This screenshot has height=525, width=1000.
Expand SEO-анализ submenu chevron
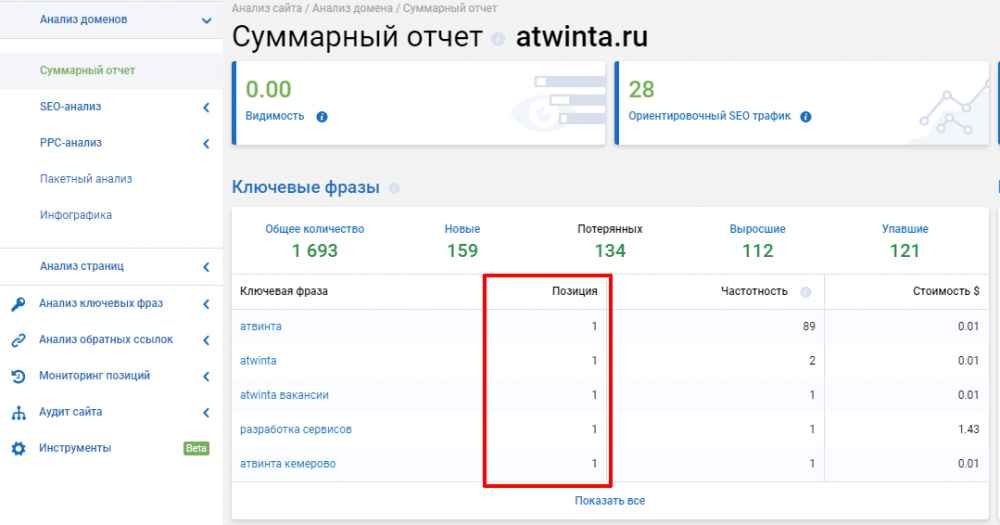point(206,107)
